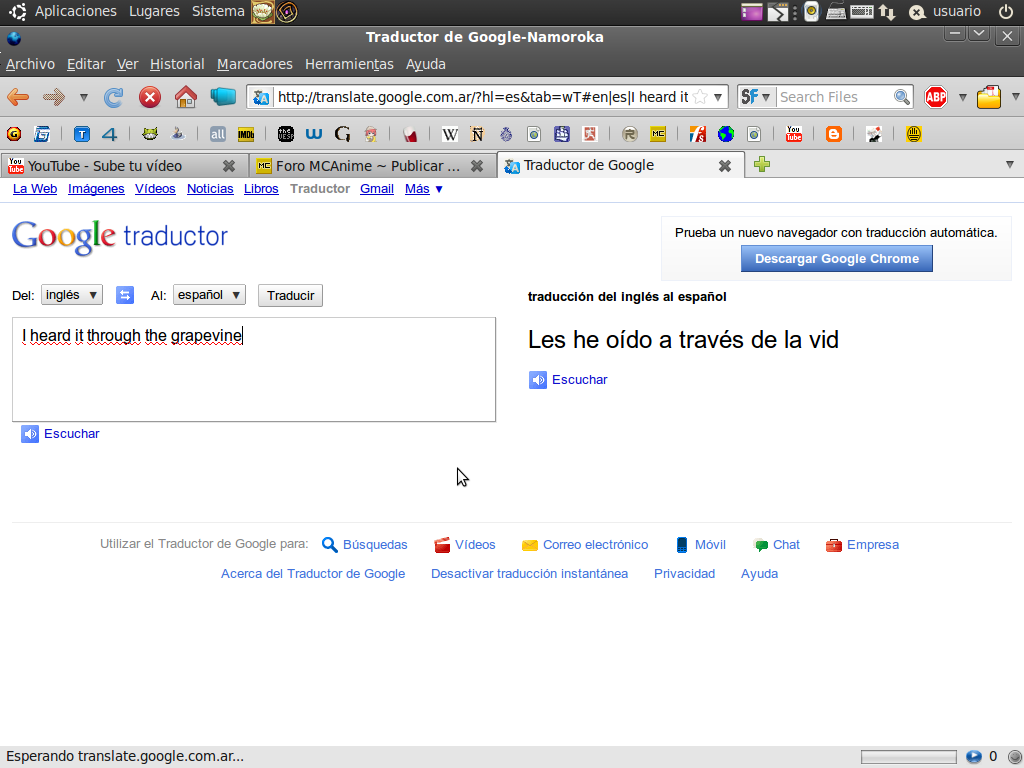Open the SF search engine selector dropdown
This screenshot has height=768, width=1024.
[756, 97]
